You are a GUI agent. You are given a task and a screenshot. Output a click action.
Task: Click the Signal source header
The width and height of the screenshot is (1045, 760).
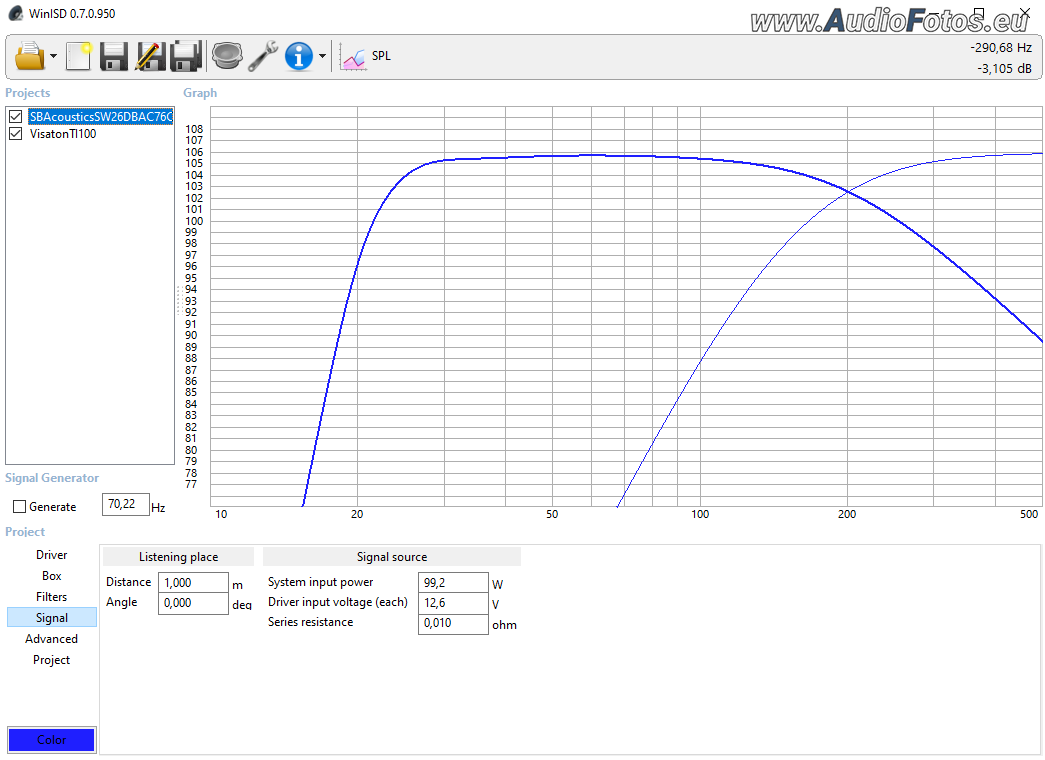pyautogui.click(x=392, y=557)
